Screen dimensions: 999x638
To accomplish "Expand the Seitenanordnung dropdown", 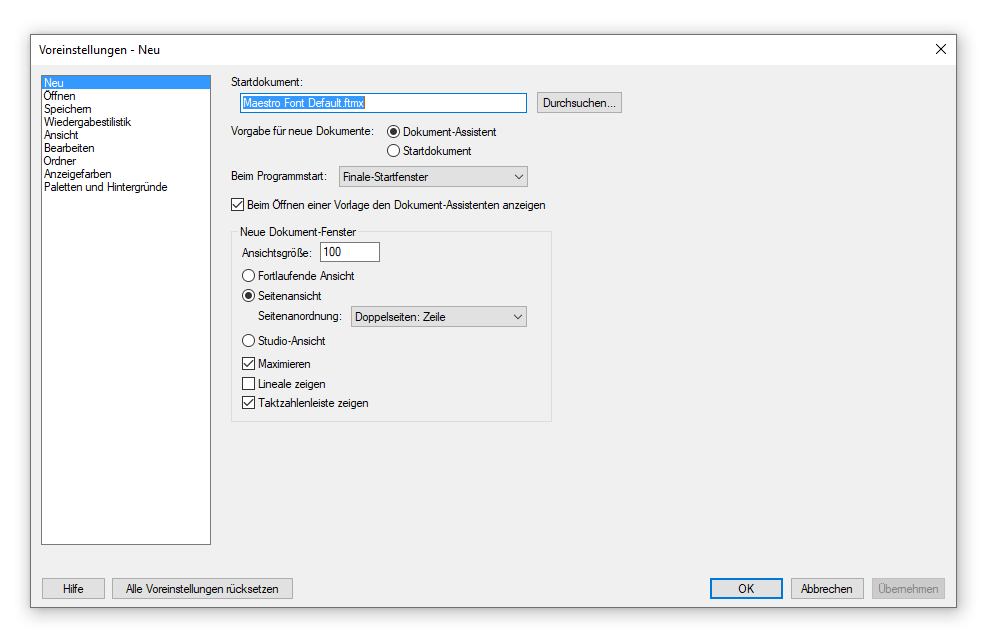I will pyautogui.click(x=439, y=317).
